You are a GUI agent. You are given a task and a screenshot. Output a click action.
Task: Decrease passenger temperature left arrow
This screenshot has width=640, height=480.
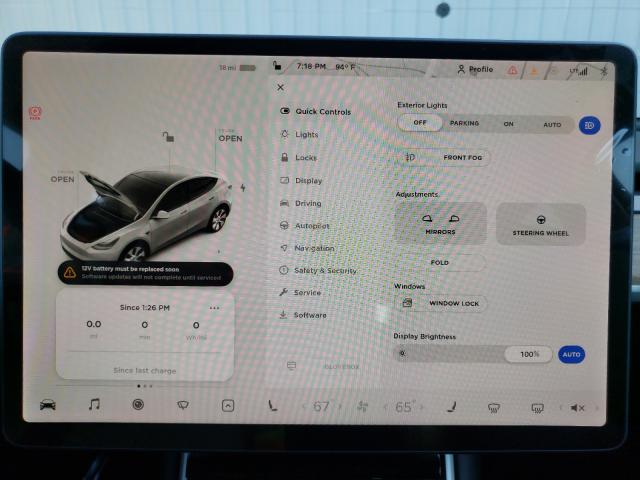pos(385,407)
